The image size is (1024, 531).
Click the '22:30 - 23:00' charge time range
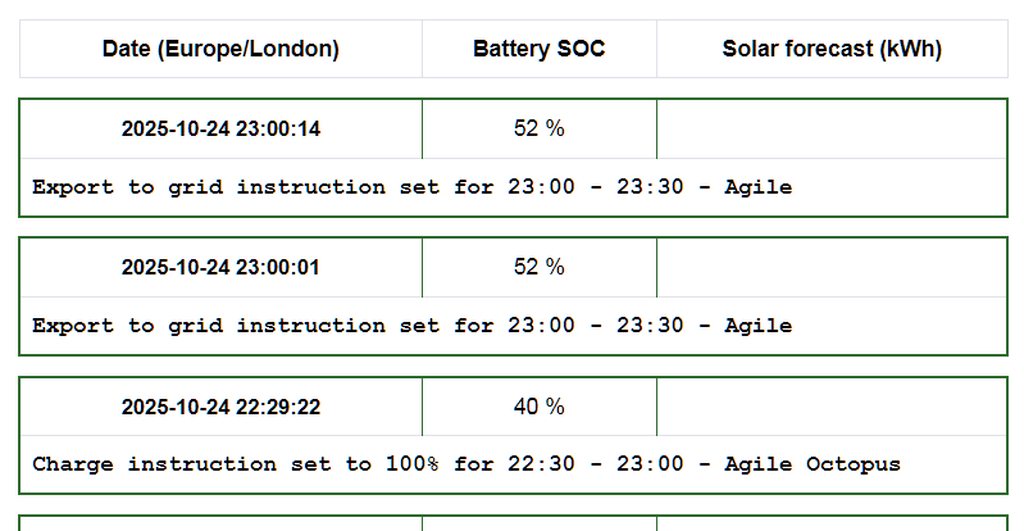[x=595, y=464]
